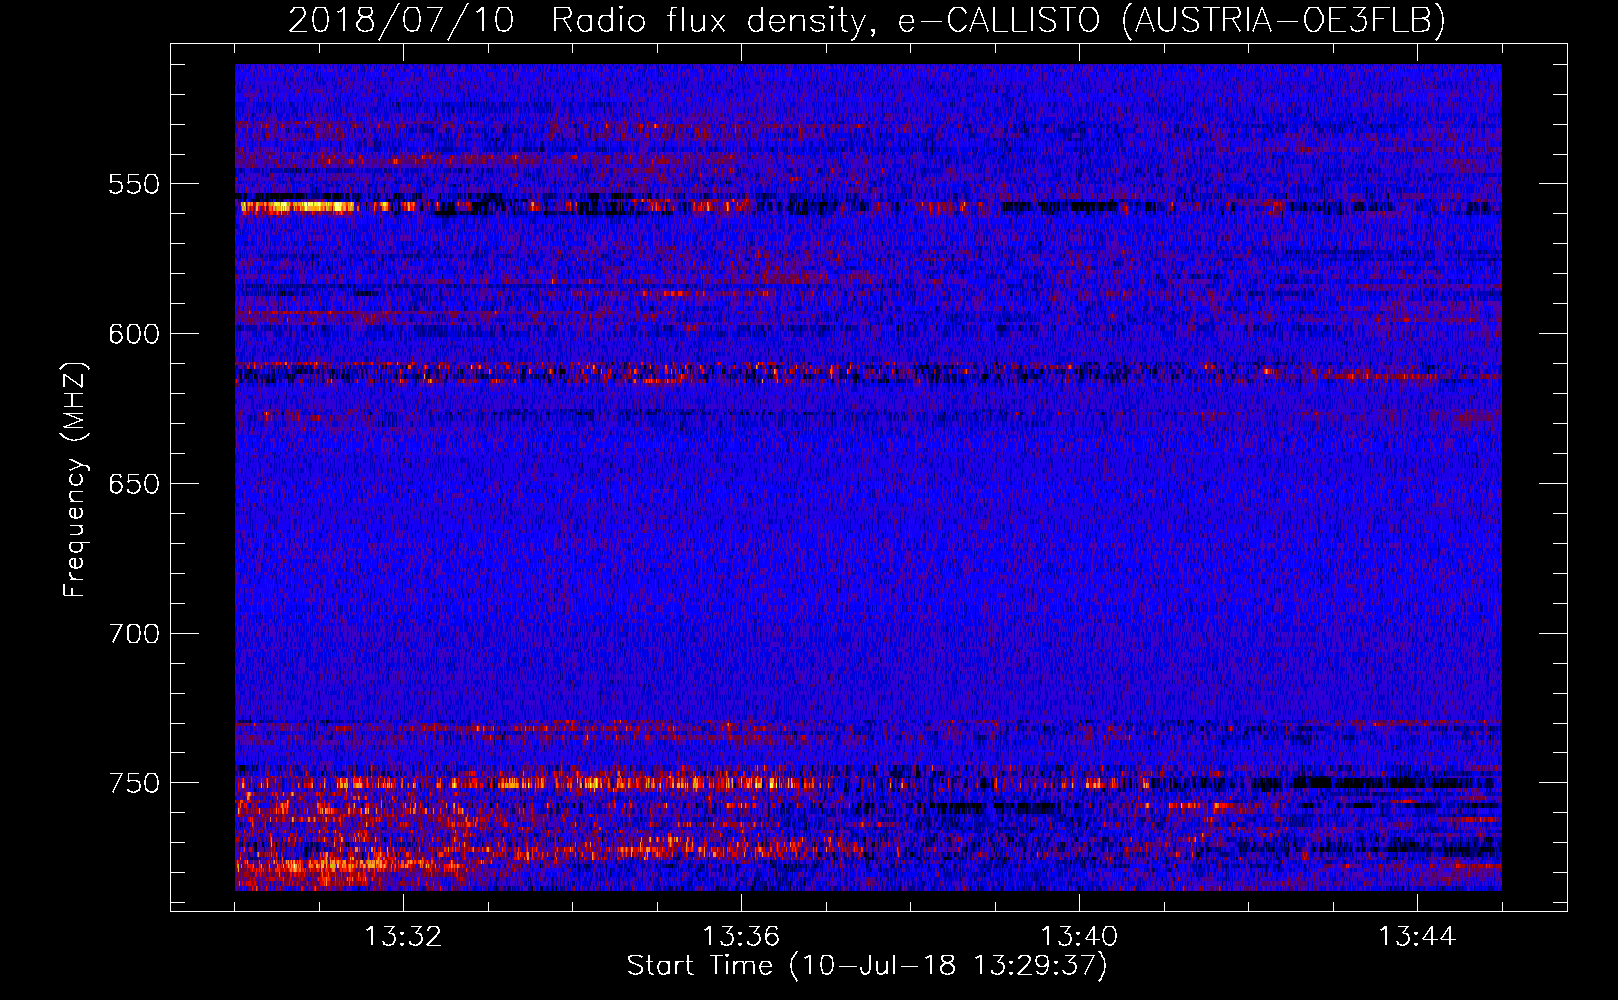Select the 'Frequency (MHZ)' axis label
1618x1000 pixels.
(x=75, y=480)
